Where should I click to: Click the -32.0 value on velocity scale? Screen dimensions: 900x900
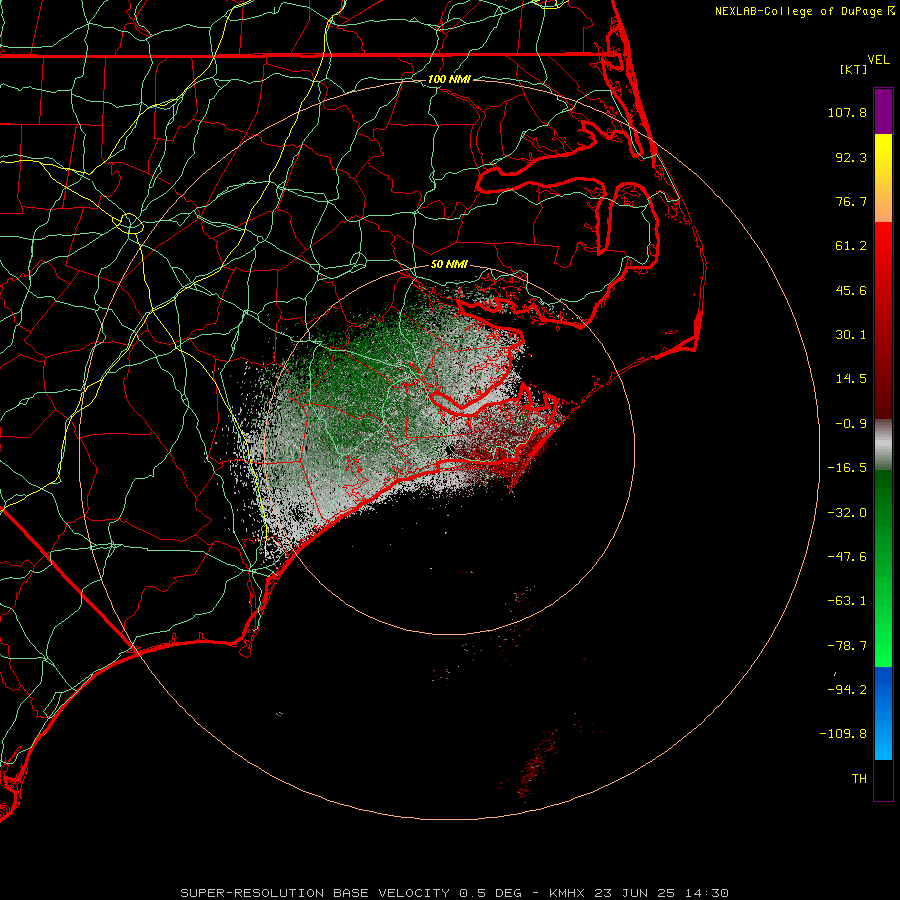847,513
